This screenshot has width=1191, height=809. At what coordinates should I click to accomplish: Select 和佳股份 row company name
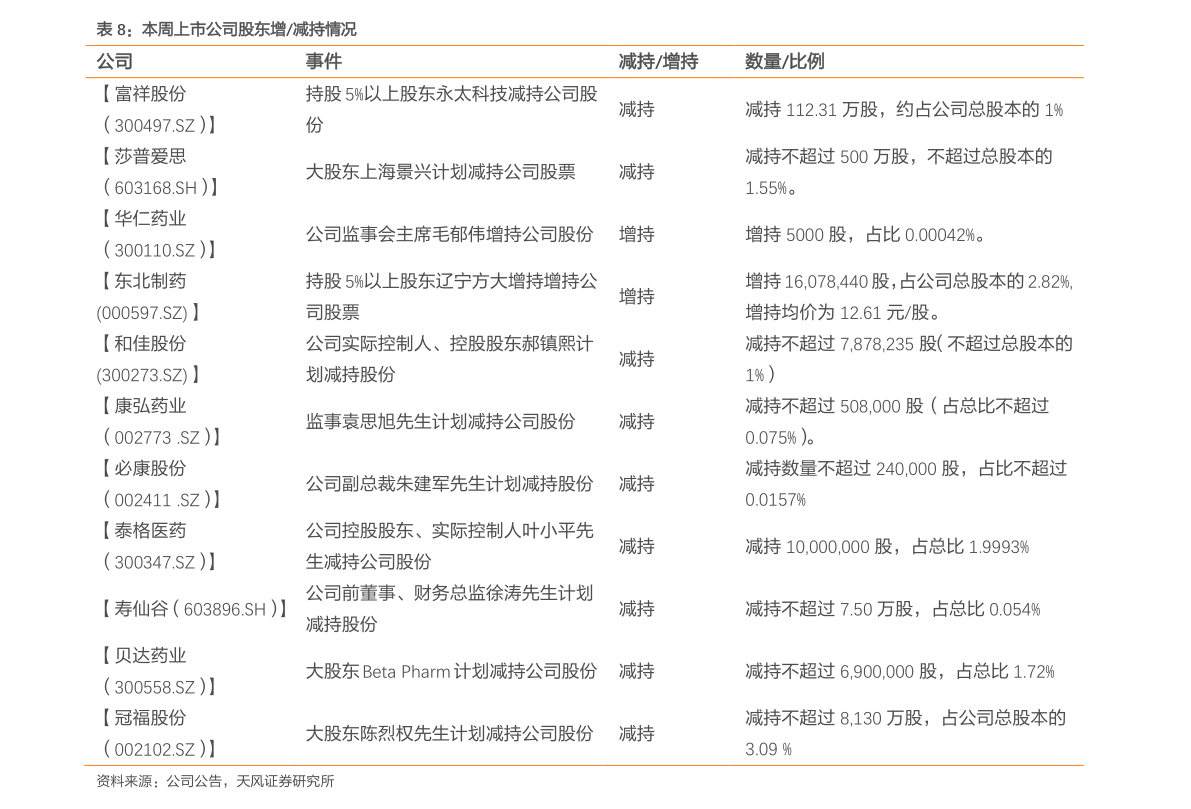point(150,343)
